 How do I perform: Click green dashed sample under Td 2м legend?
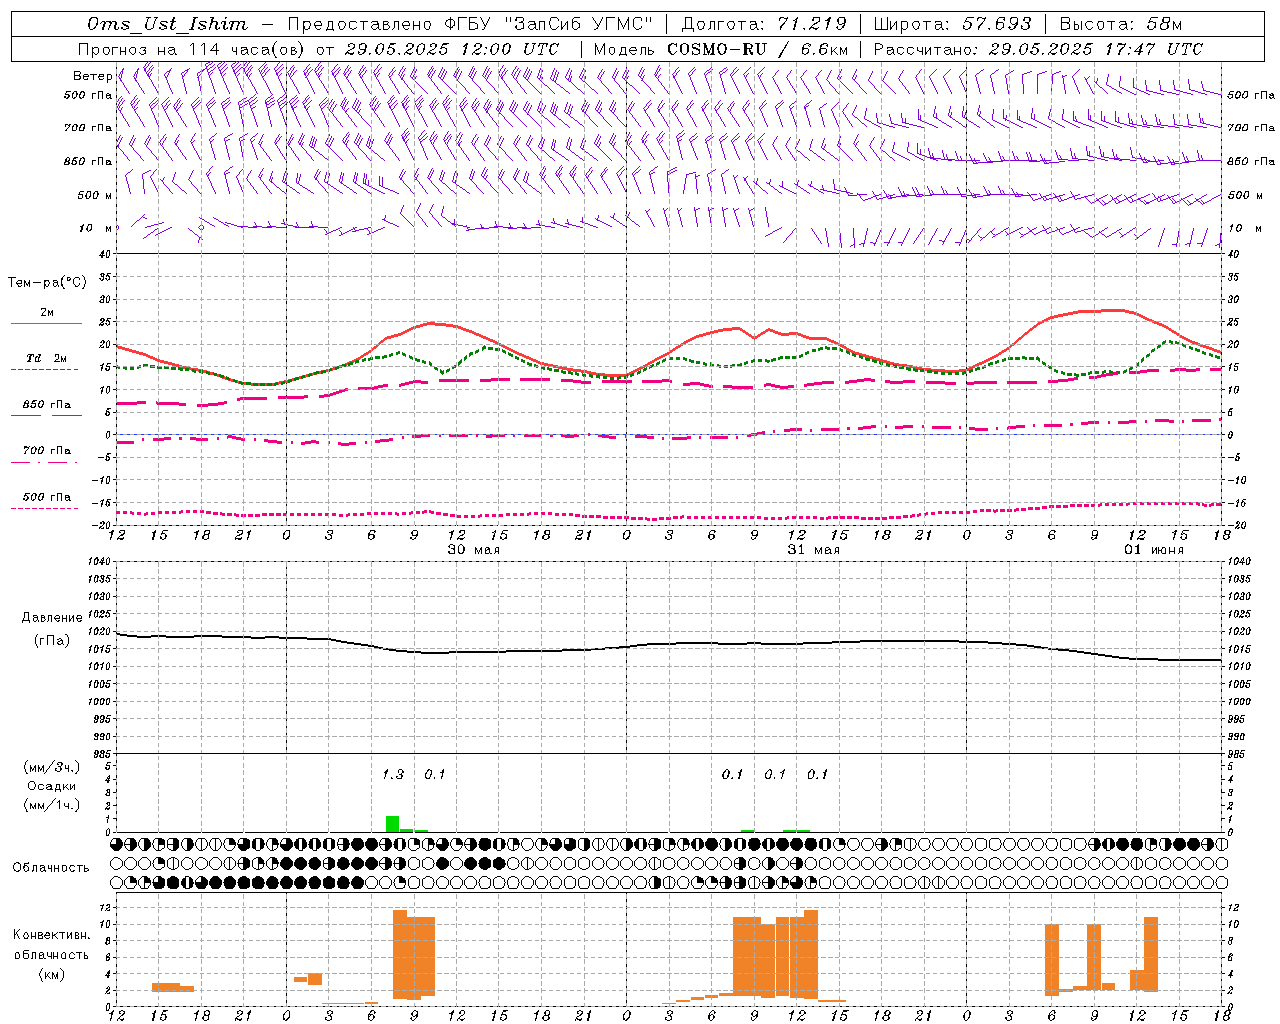pyautogui.click(x=45, y=369)
